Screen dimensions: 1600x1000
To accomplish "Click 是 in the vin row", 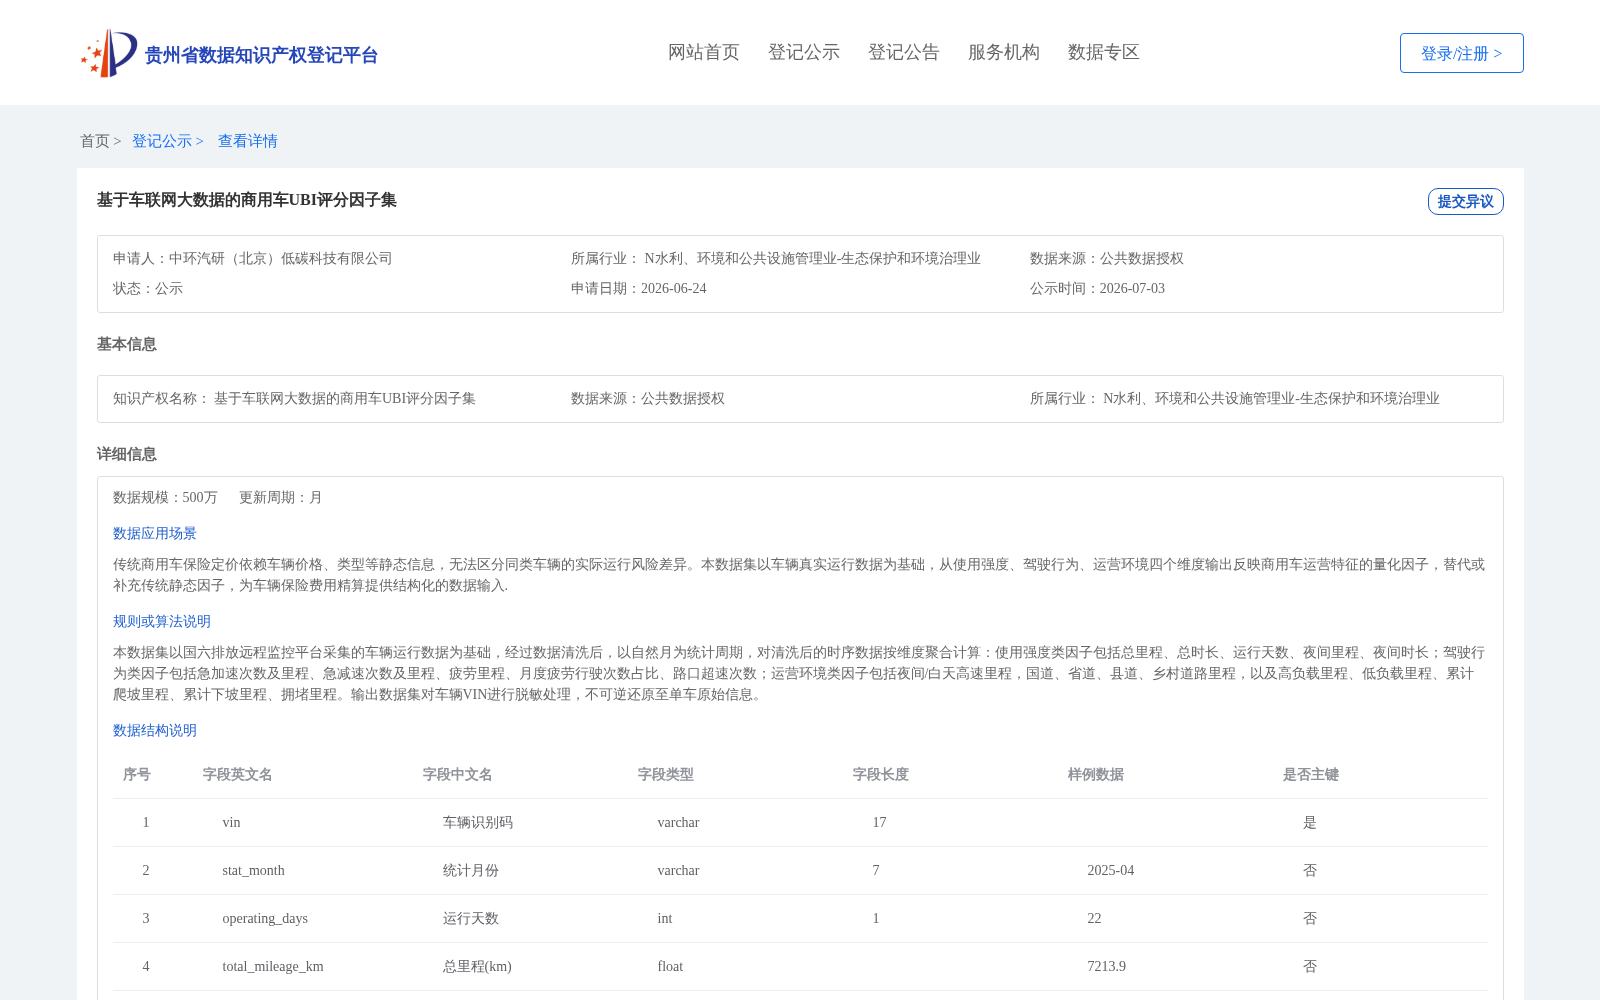I will [x=1310, y=822].
